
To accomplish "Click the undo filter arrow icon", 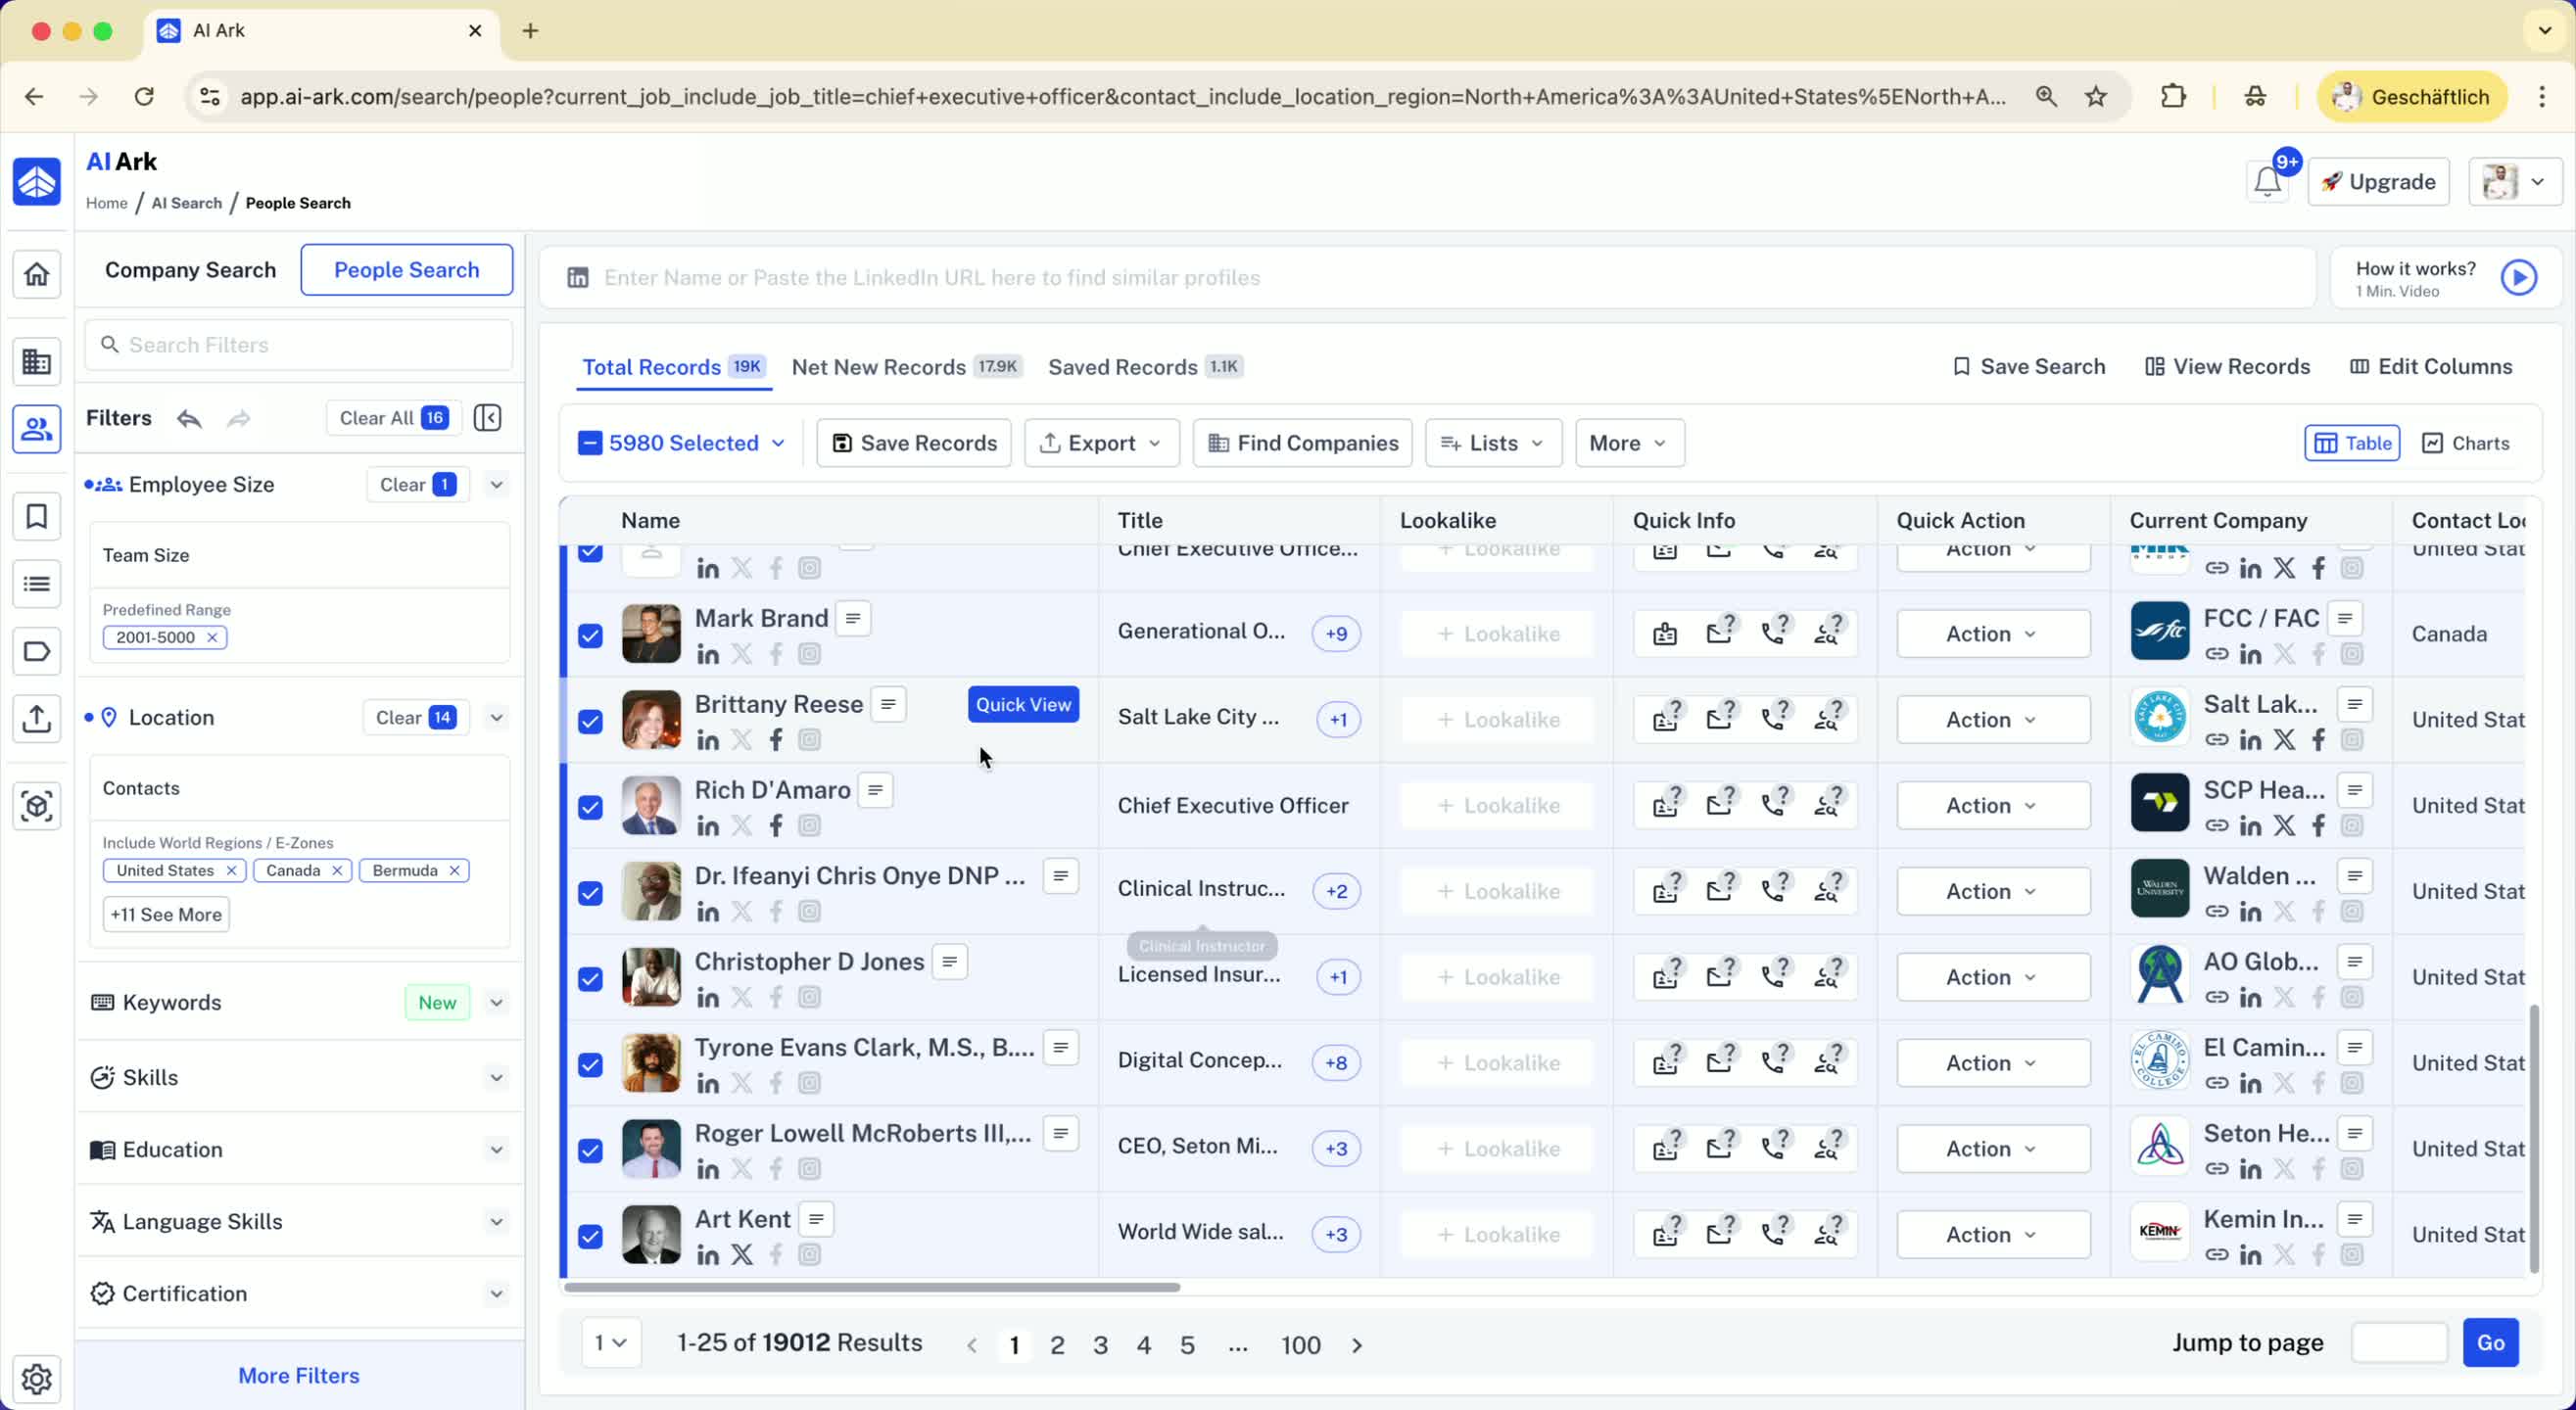I will [189, 418].
